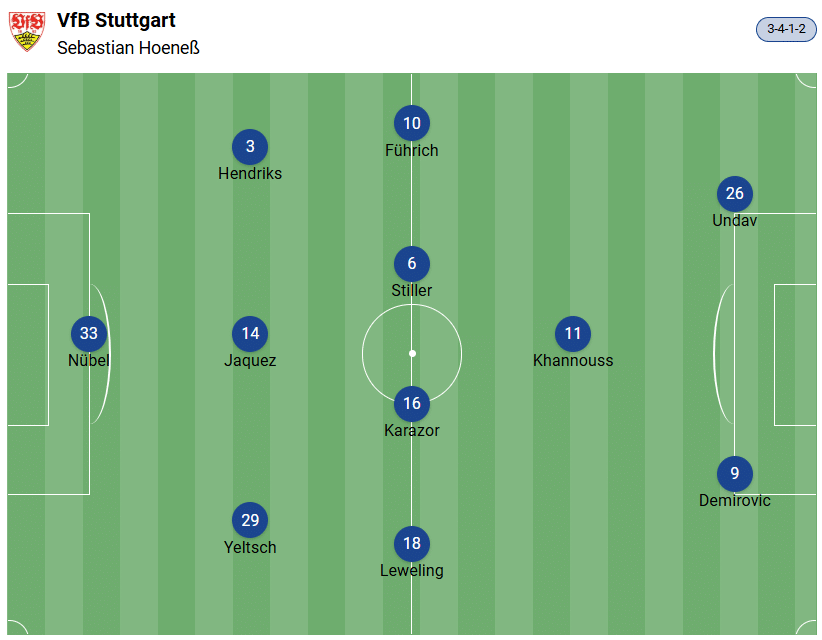Click the number 29 Yeltsch player marker
Viewport: 822px width, 640px height.
(x=250, y=521)
